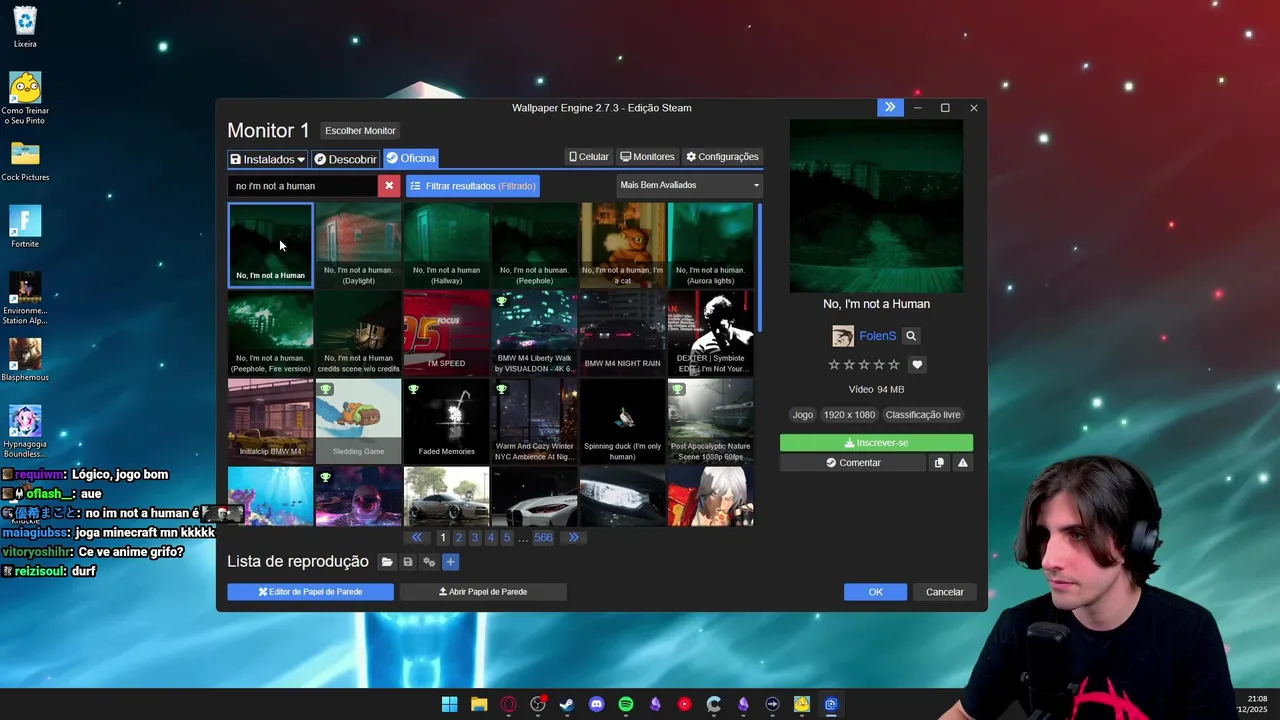Screen dimensions: 1280x720
Task: Click Escolher Monitor button
Action: [360, 131]
